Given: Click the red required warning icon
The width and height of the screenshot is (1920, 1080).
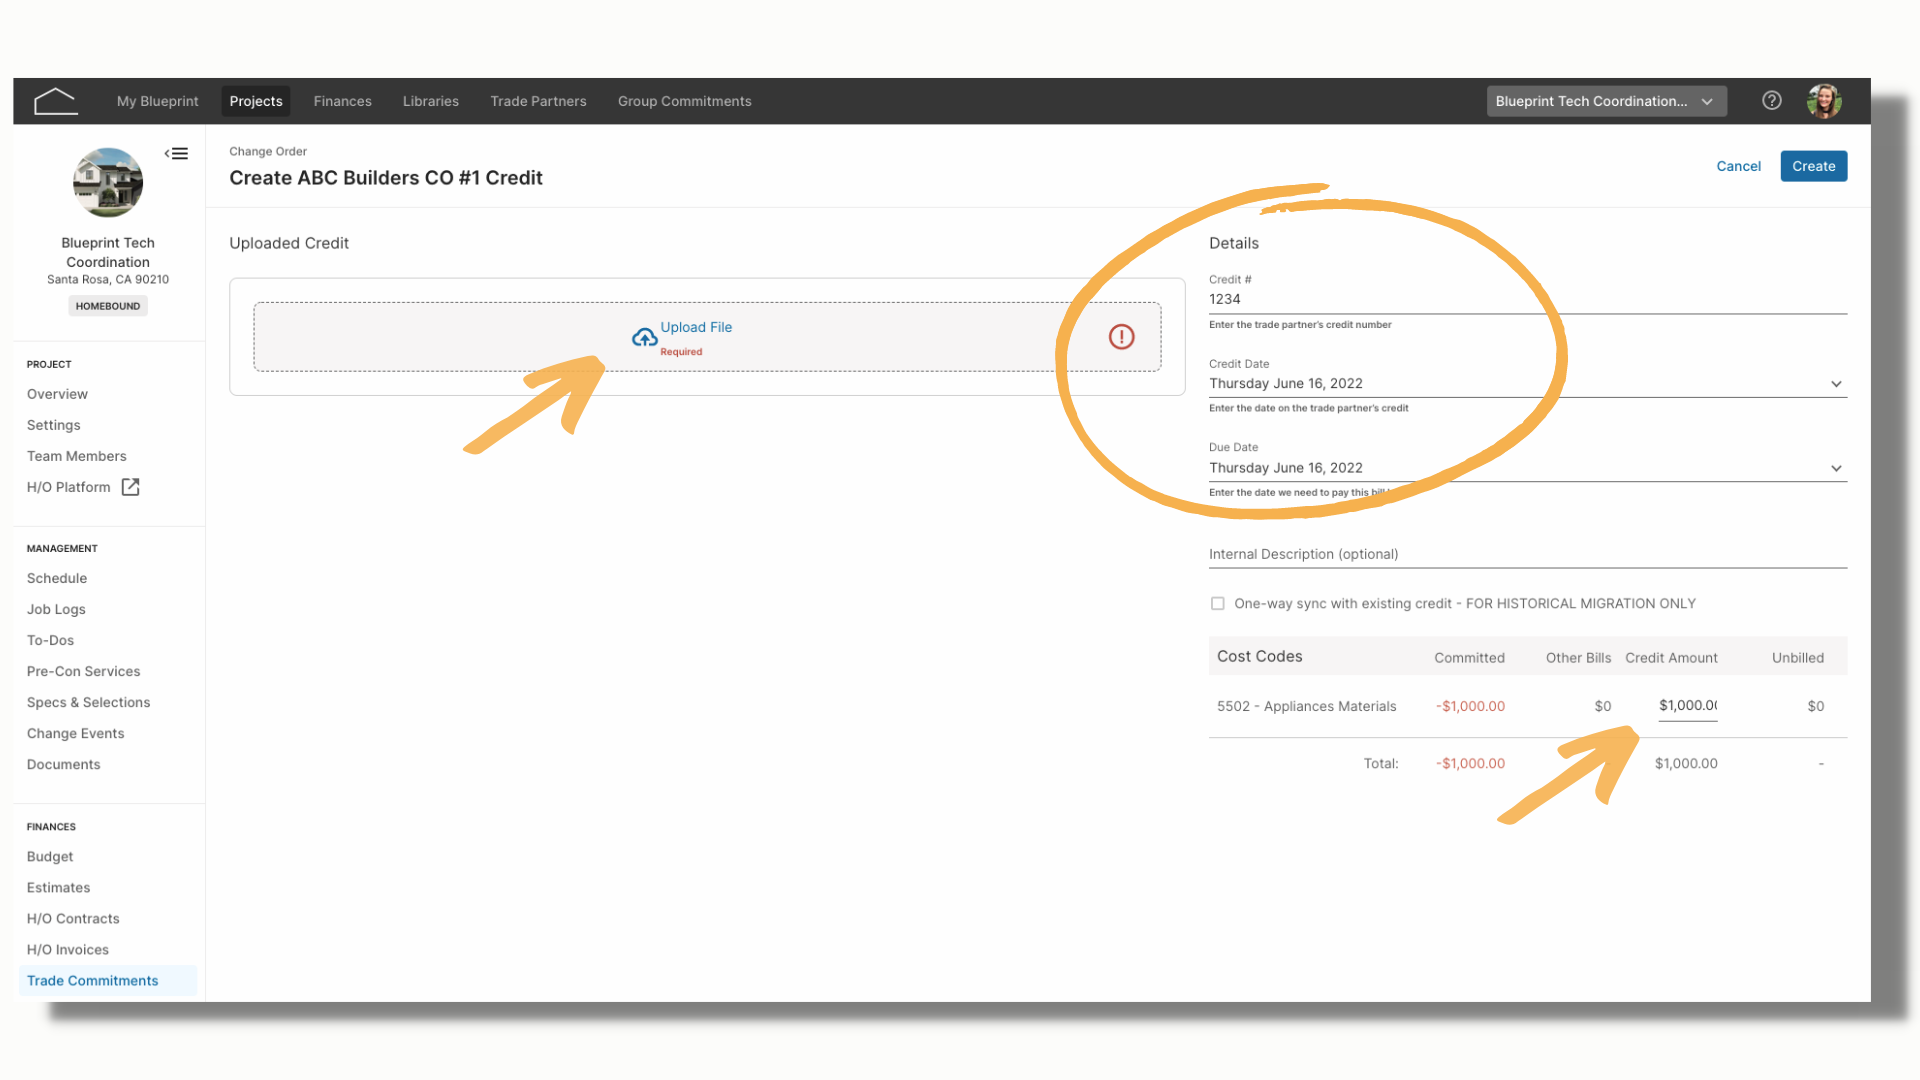Looking at the screenshot, I should (x=1121, y=337).
